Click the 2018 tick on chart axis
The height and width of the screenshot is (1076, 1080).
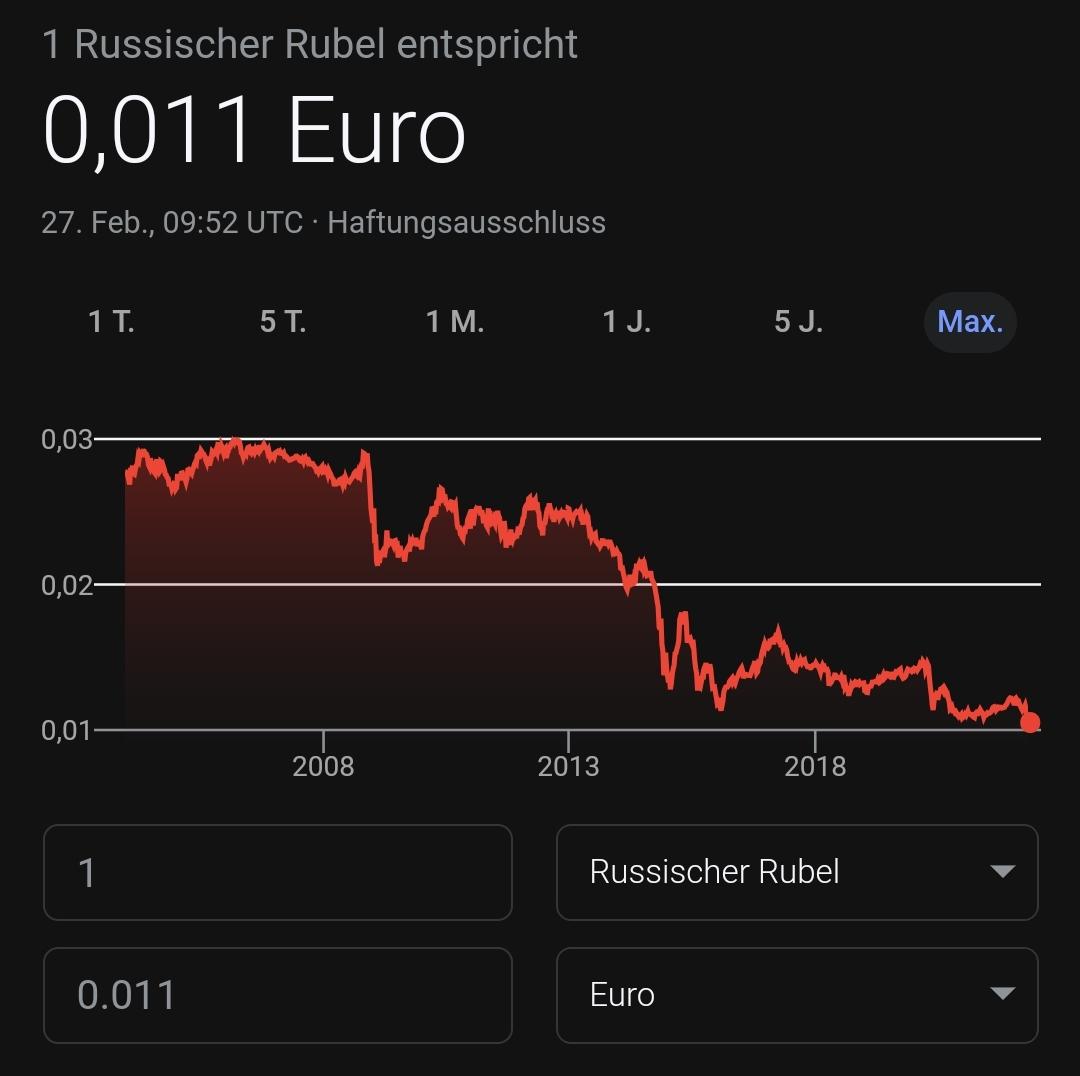[x=815, y=766]
